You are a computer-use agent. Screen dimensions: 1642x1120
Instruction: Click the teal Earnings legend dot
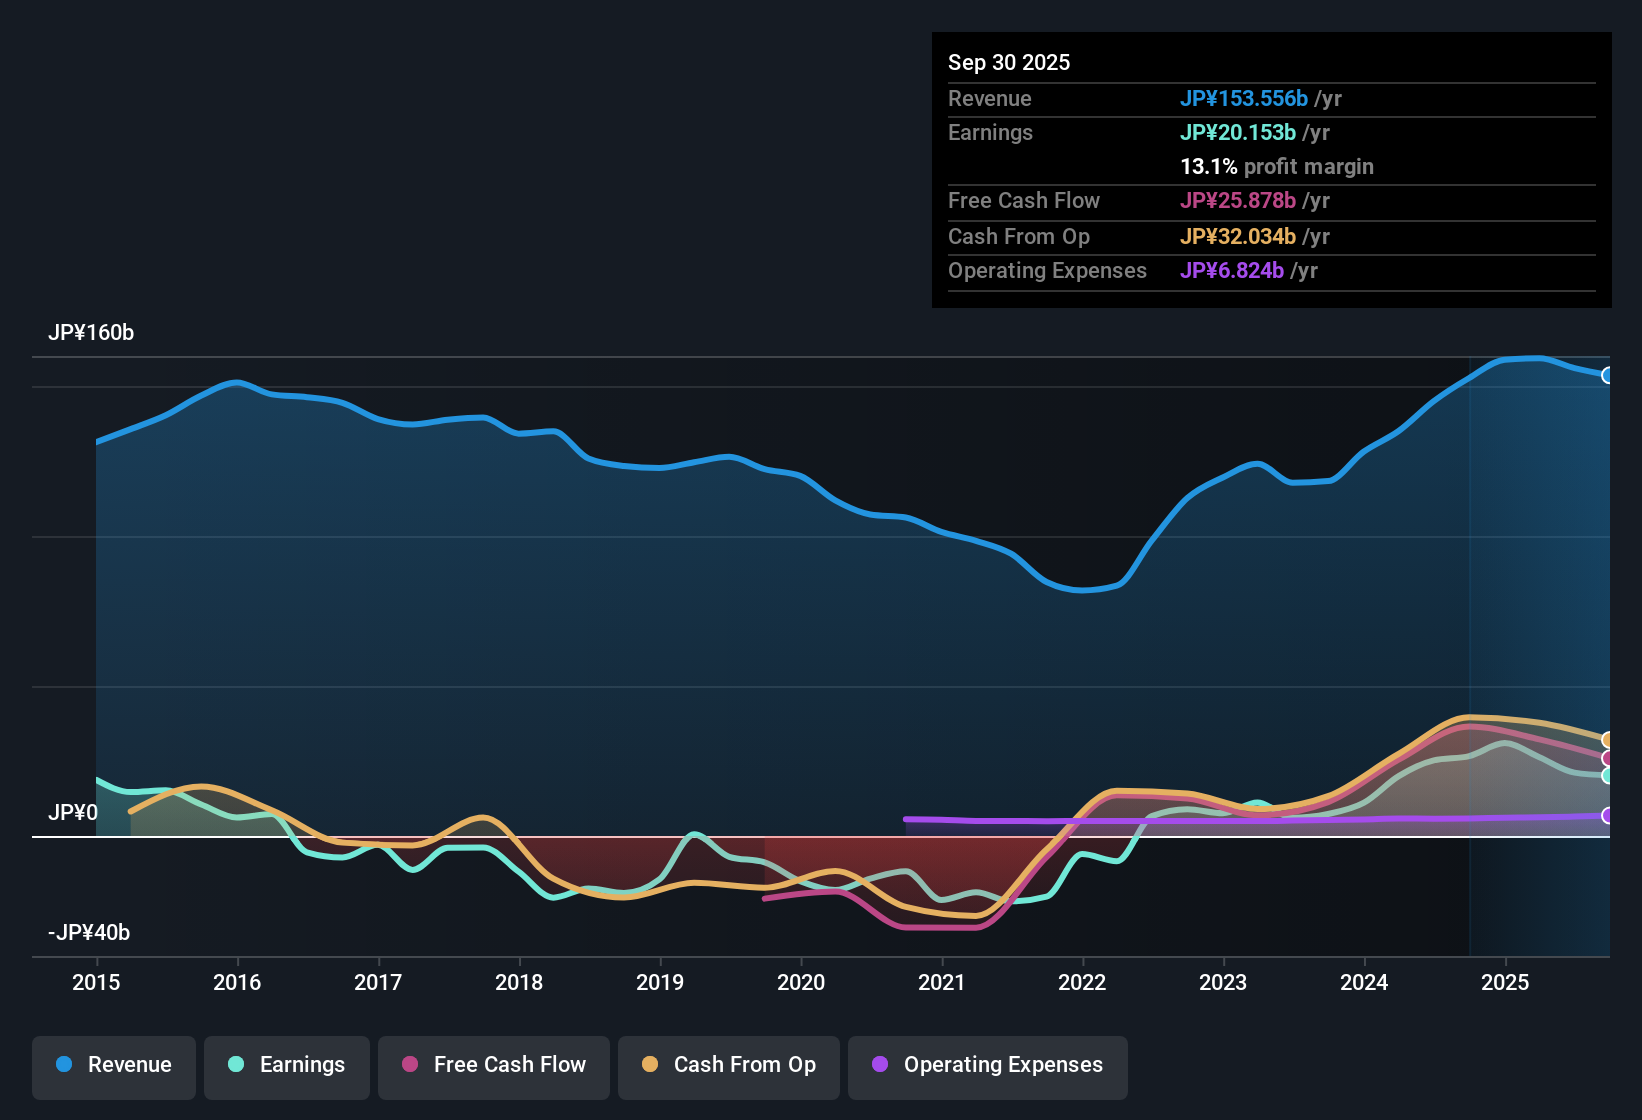pos(236,1065)
